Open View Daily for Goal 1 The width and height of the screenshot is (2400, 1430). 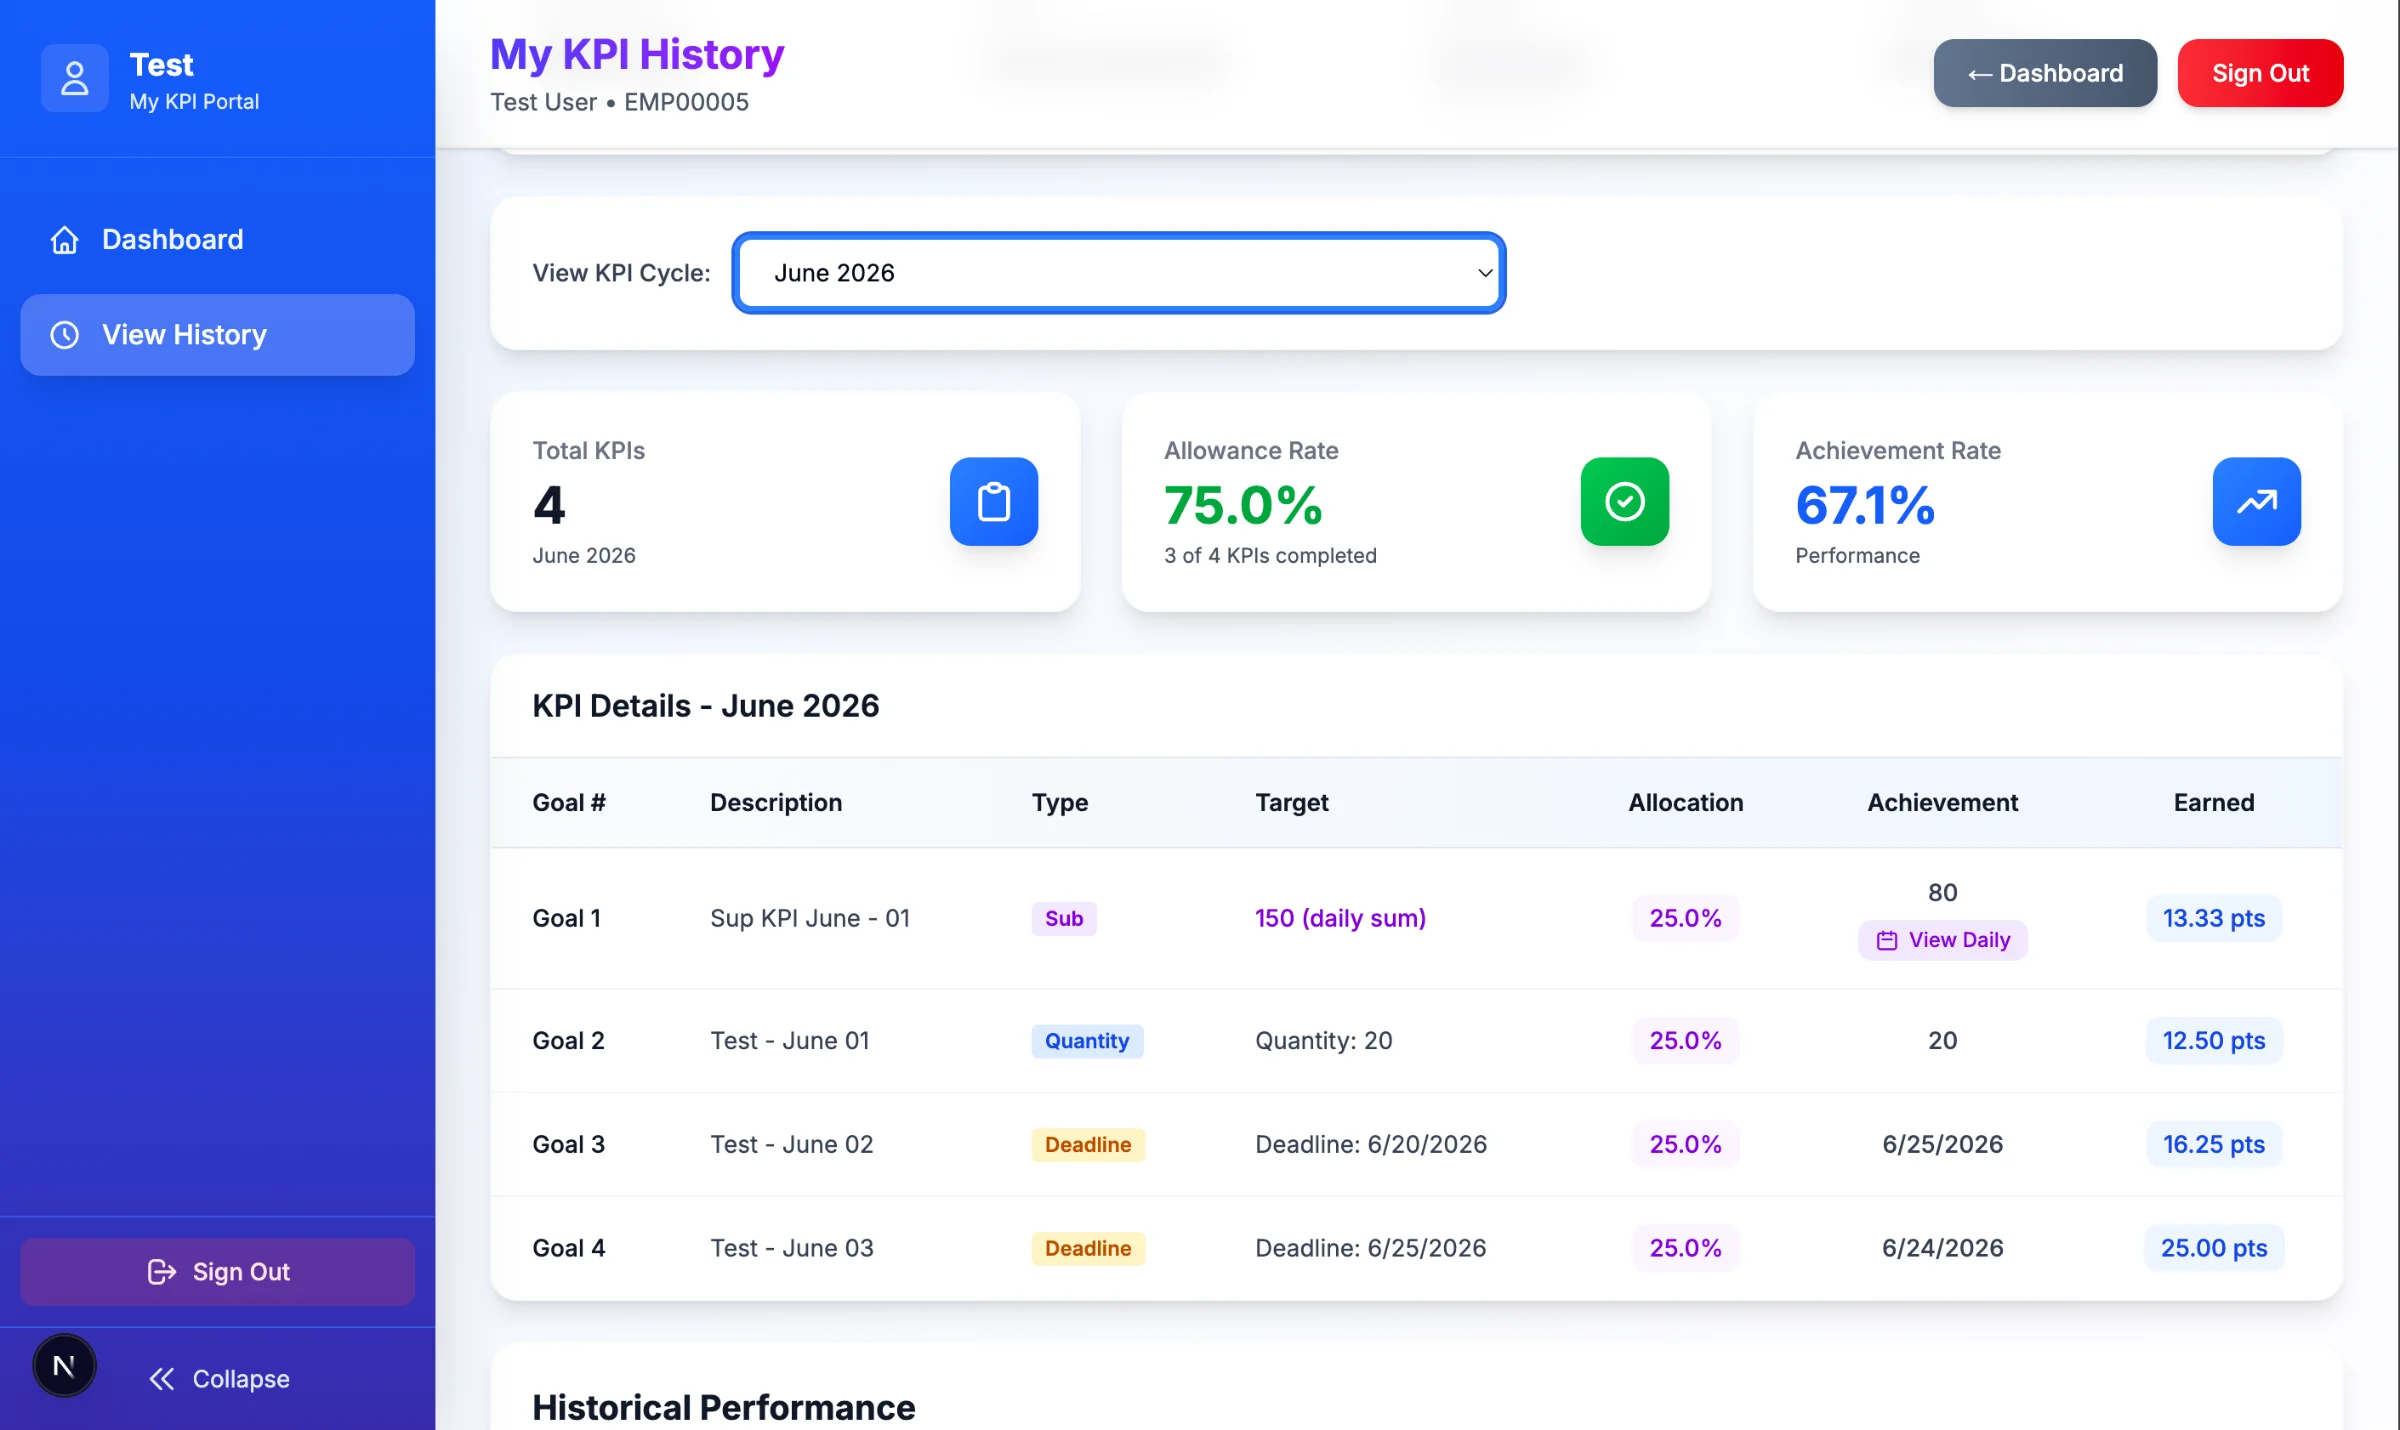click(x=1943, y=940)
